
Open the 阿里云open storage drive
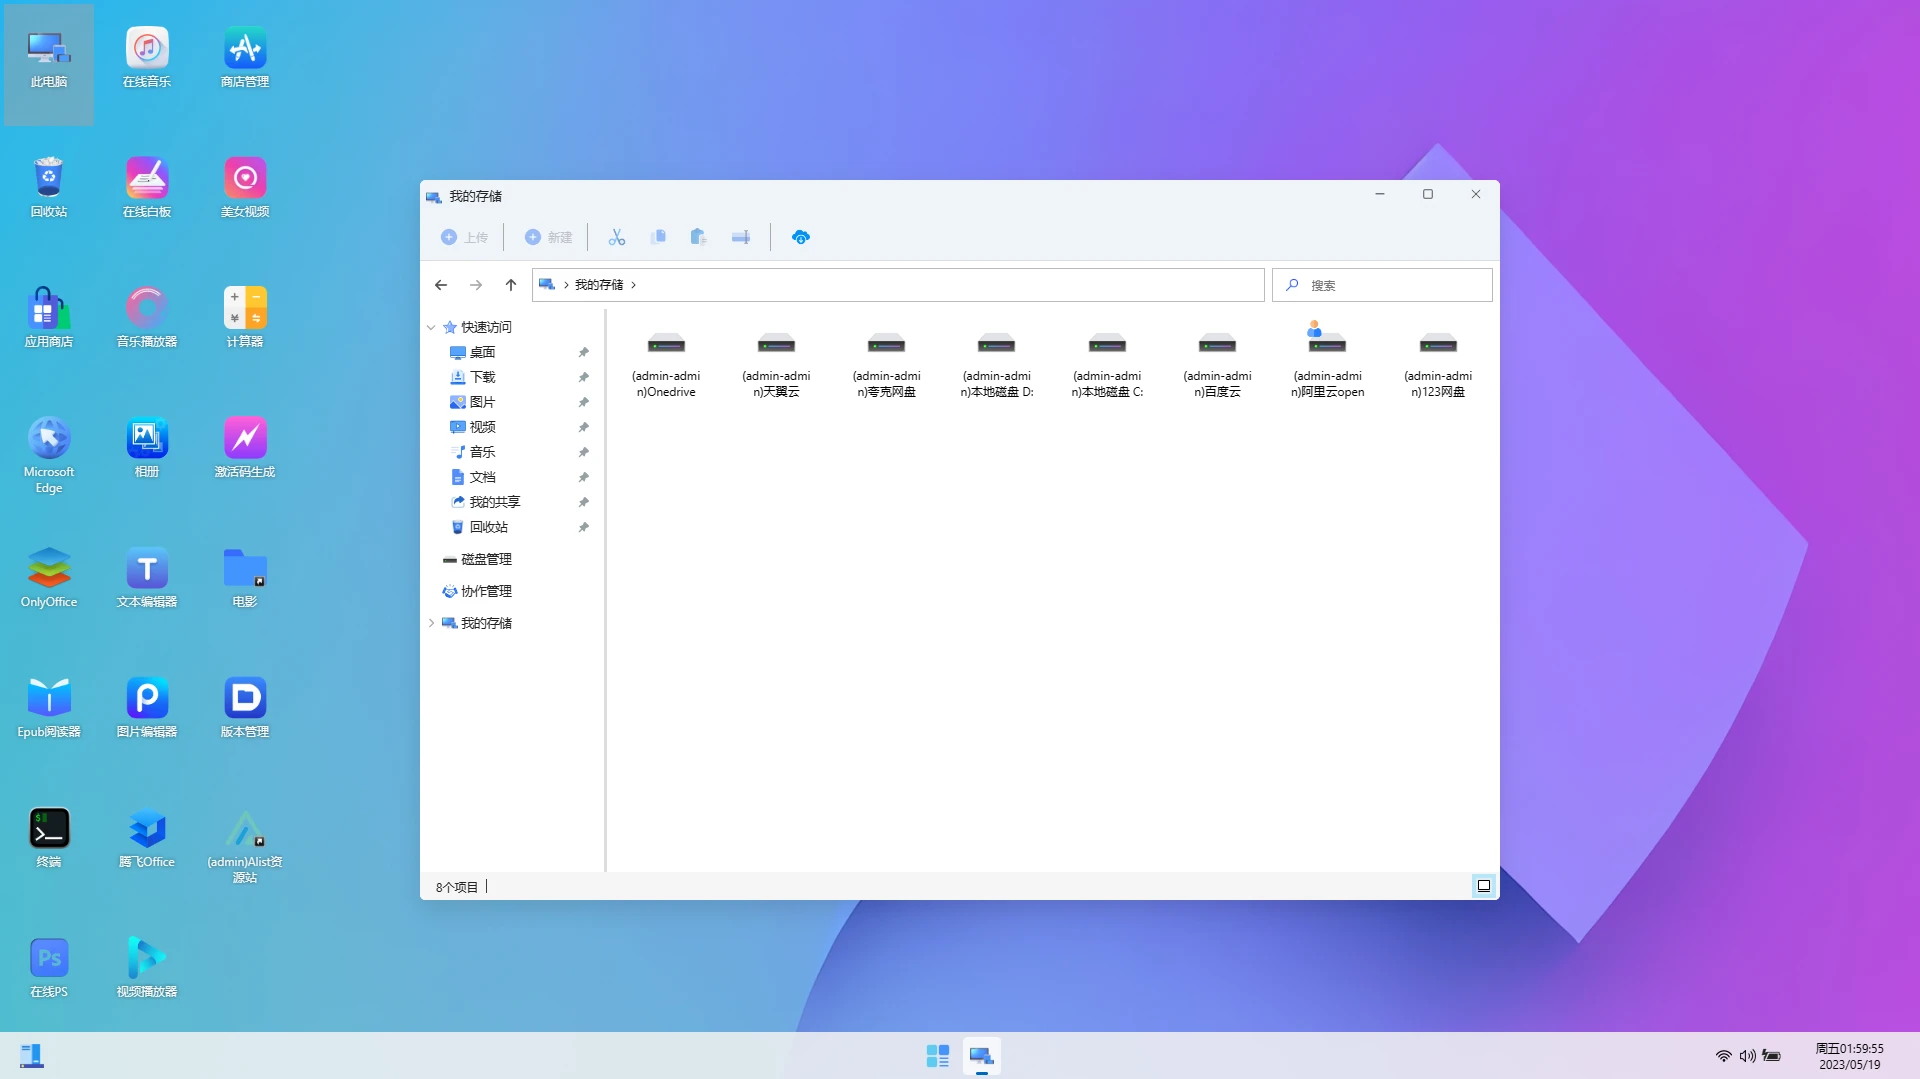[1327, 360]
